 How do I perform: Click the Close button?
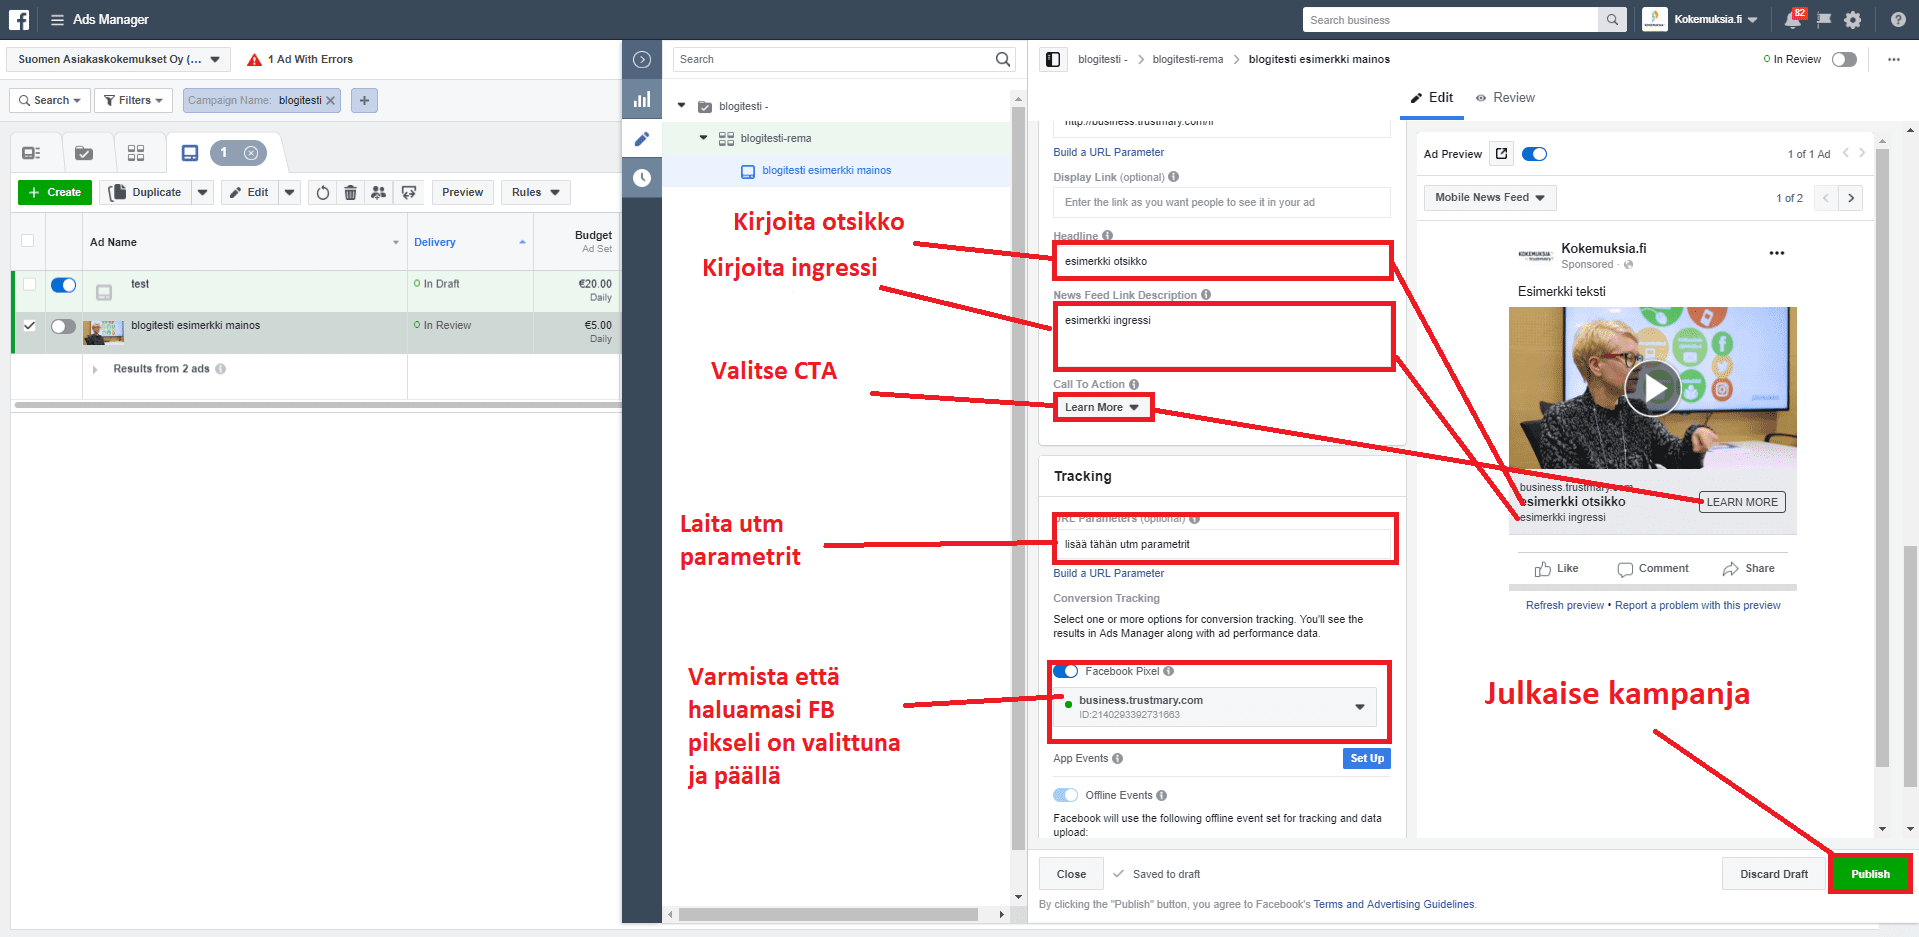(1071, 874)
